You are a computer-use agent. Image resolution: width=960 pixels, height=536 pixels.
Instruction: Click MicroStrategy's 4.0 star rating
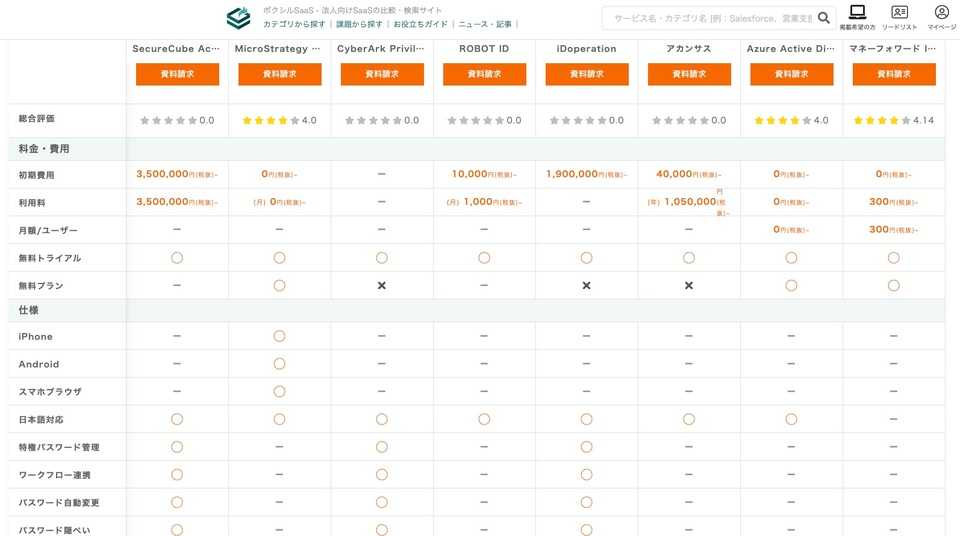pos(279,121)
